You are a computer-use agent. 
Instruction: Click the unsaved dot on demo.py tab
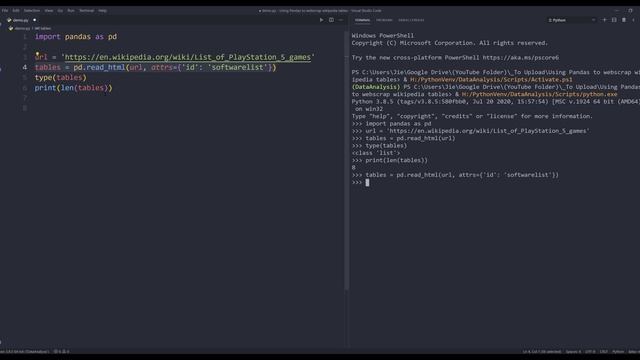35,20
